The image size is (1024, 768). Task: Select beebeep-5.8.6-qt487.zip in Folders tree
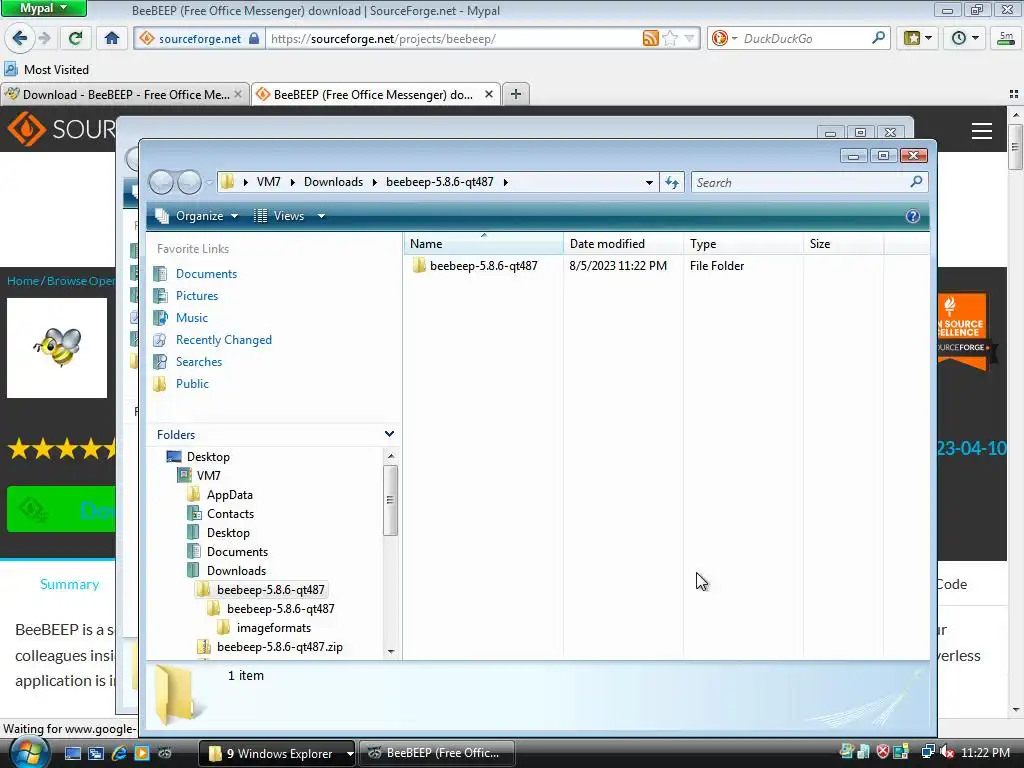tap(280, 647)
